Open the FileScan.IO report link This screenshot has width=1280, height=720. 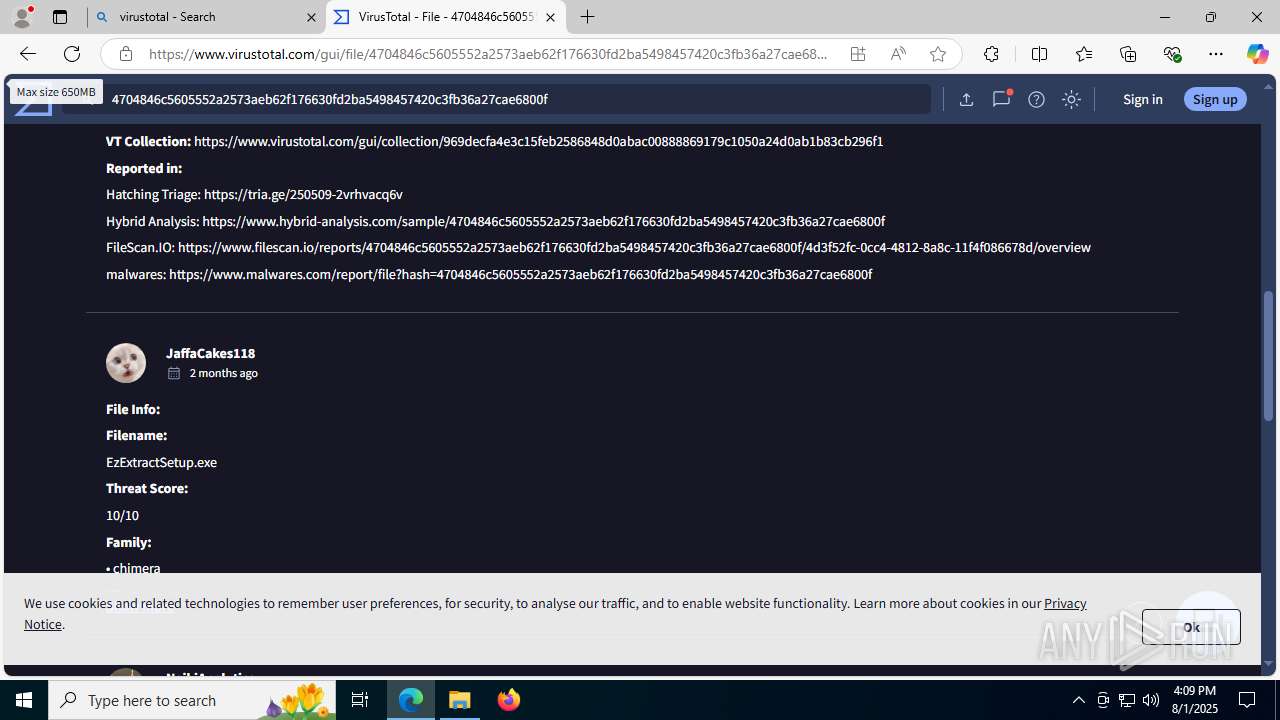coord(634,247)
